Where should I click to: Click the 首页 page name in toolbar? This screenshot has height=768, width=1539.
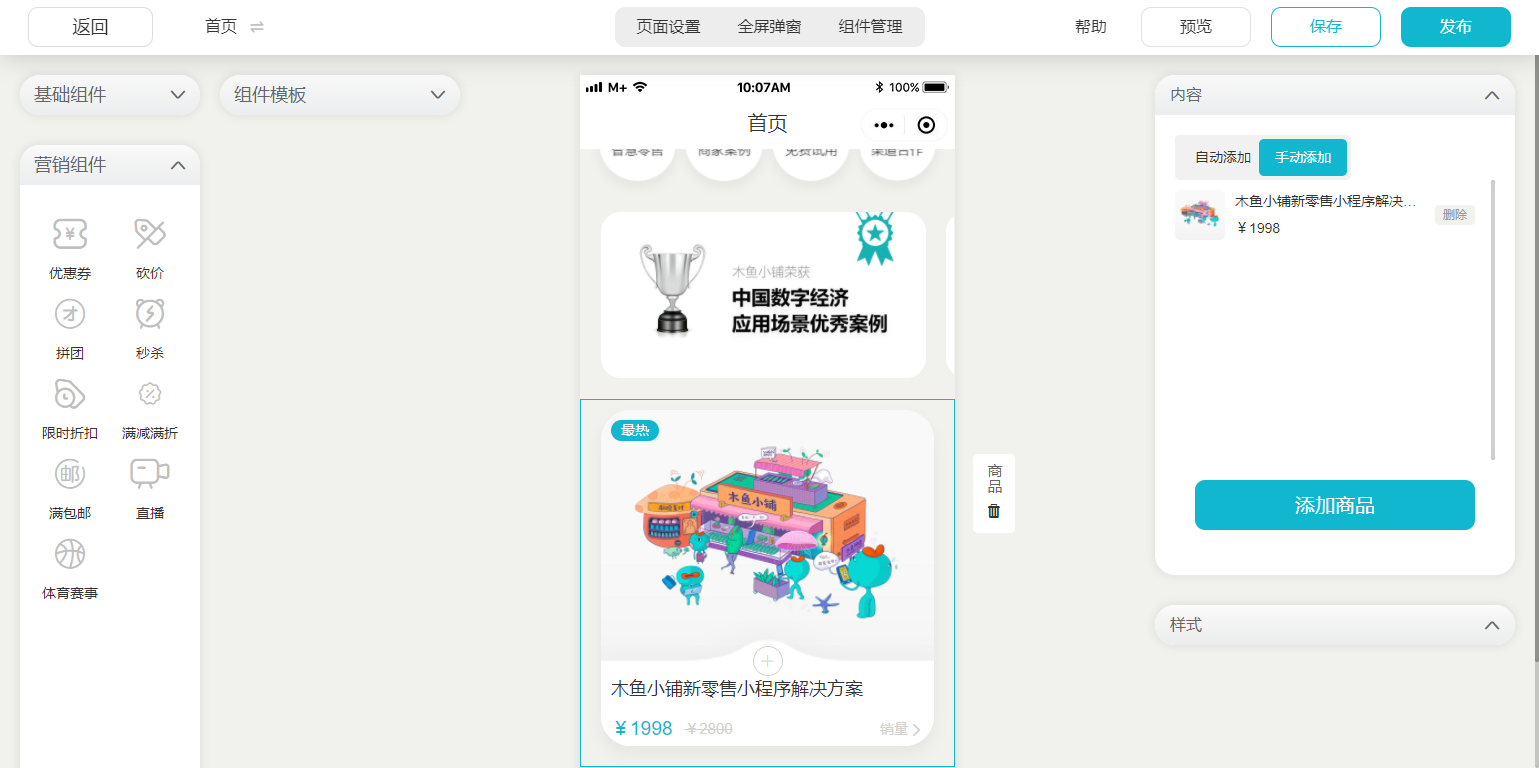[221, 27]
